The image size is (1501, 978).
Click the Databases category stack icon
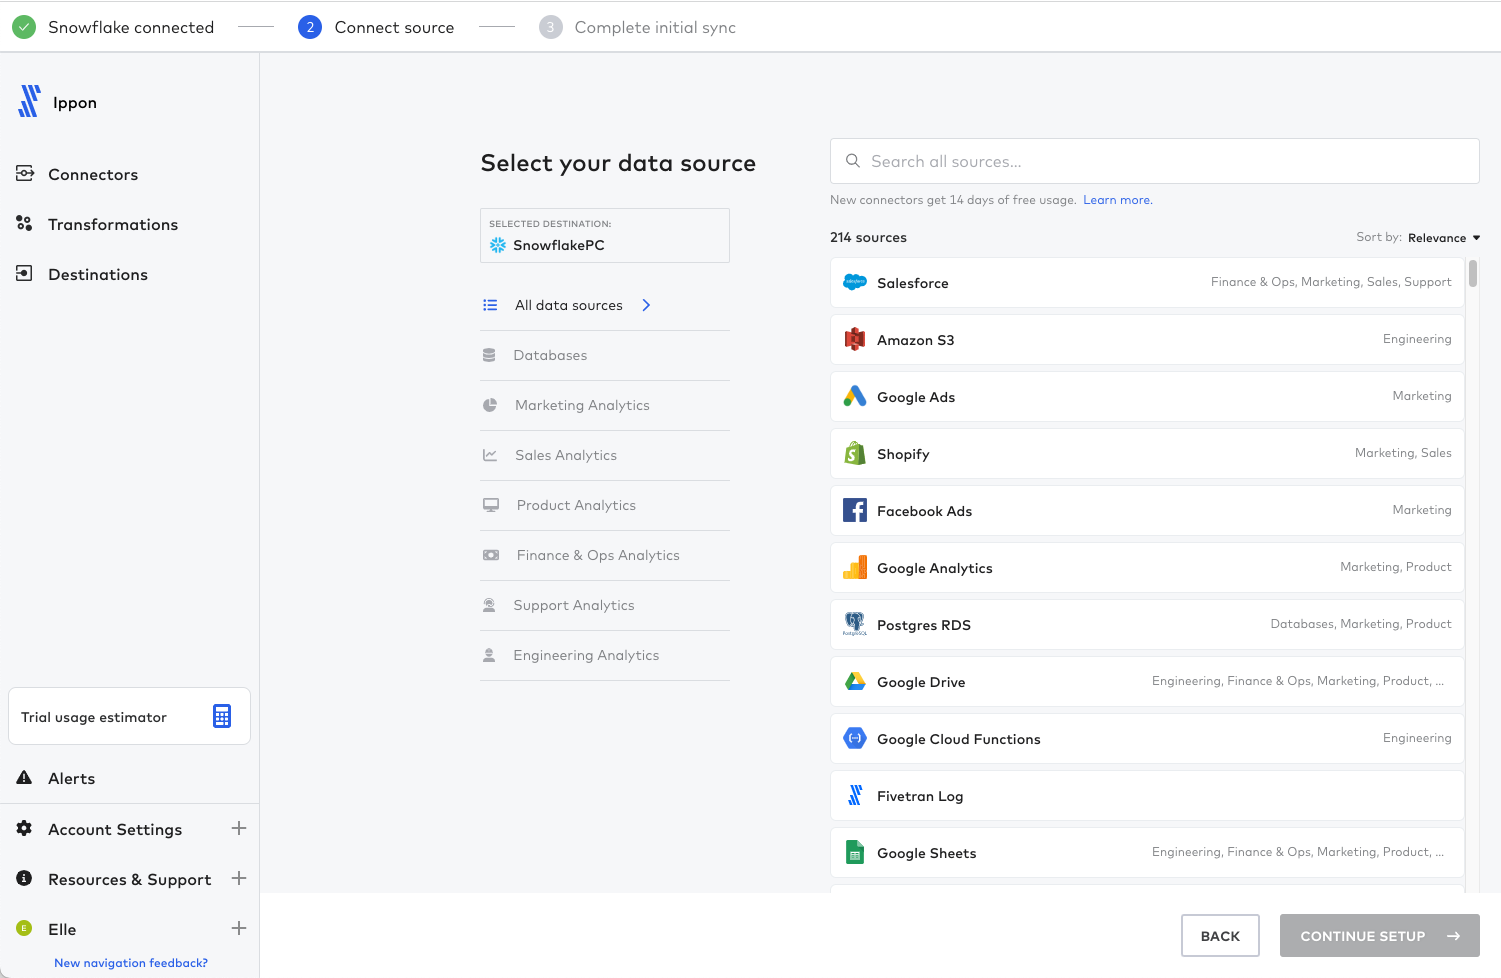pos(489,355)
